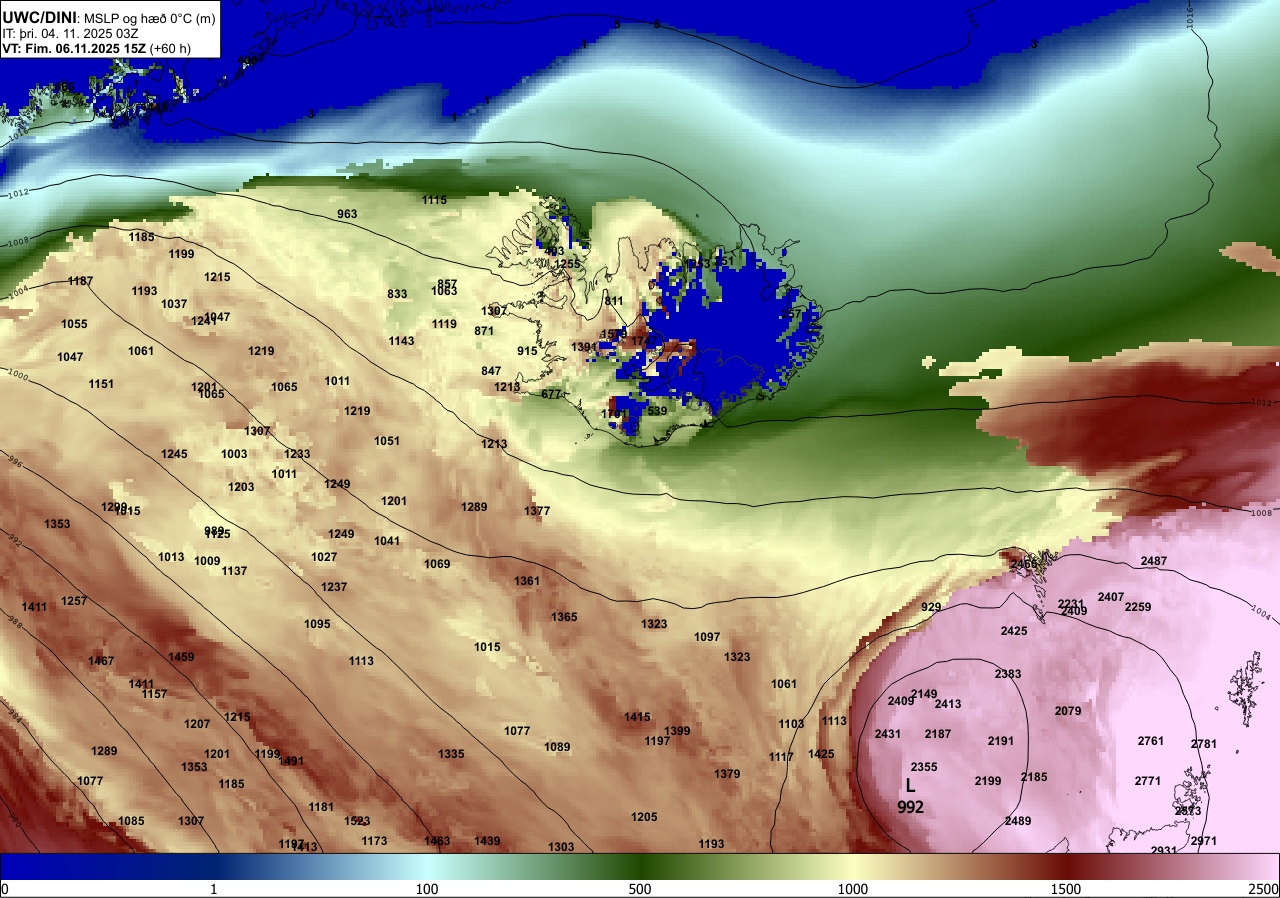Click the 1500 tick on the legend

(1066, 889)
